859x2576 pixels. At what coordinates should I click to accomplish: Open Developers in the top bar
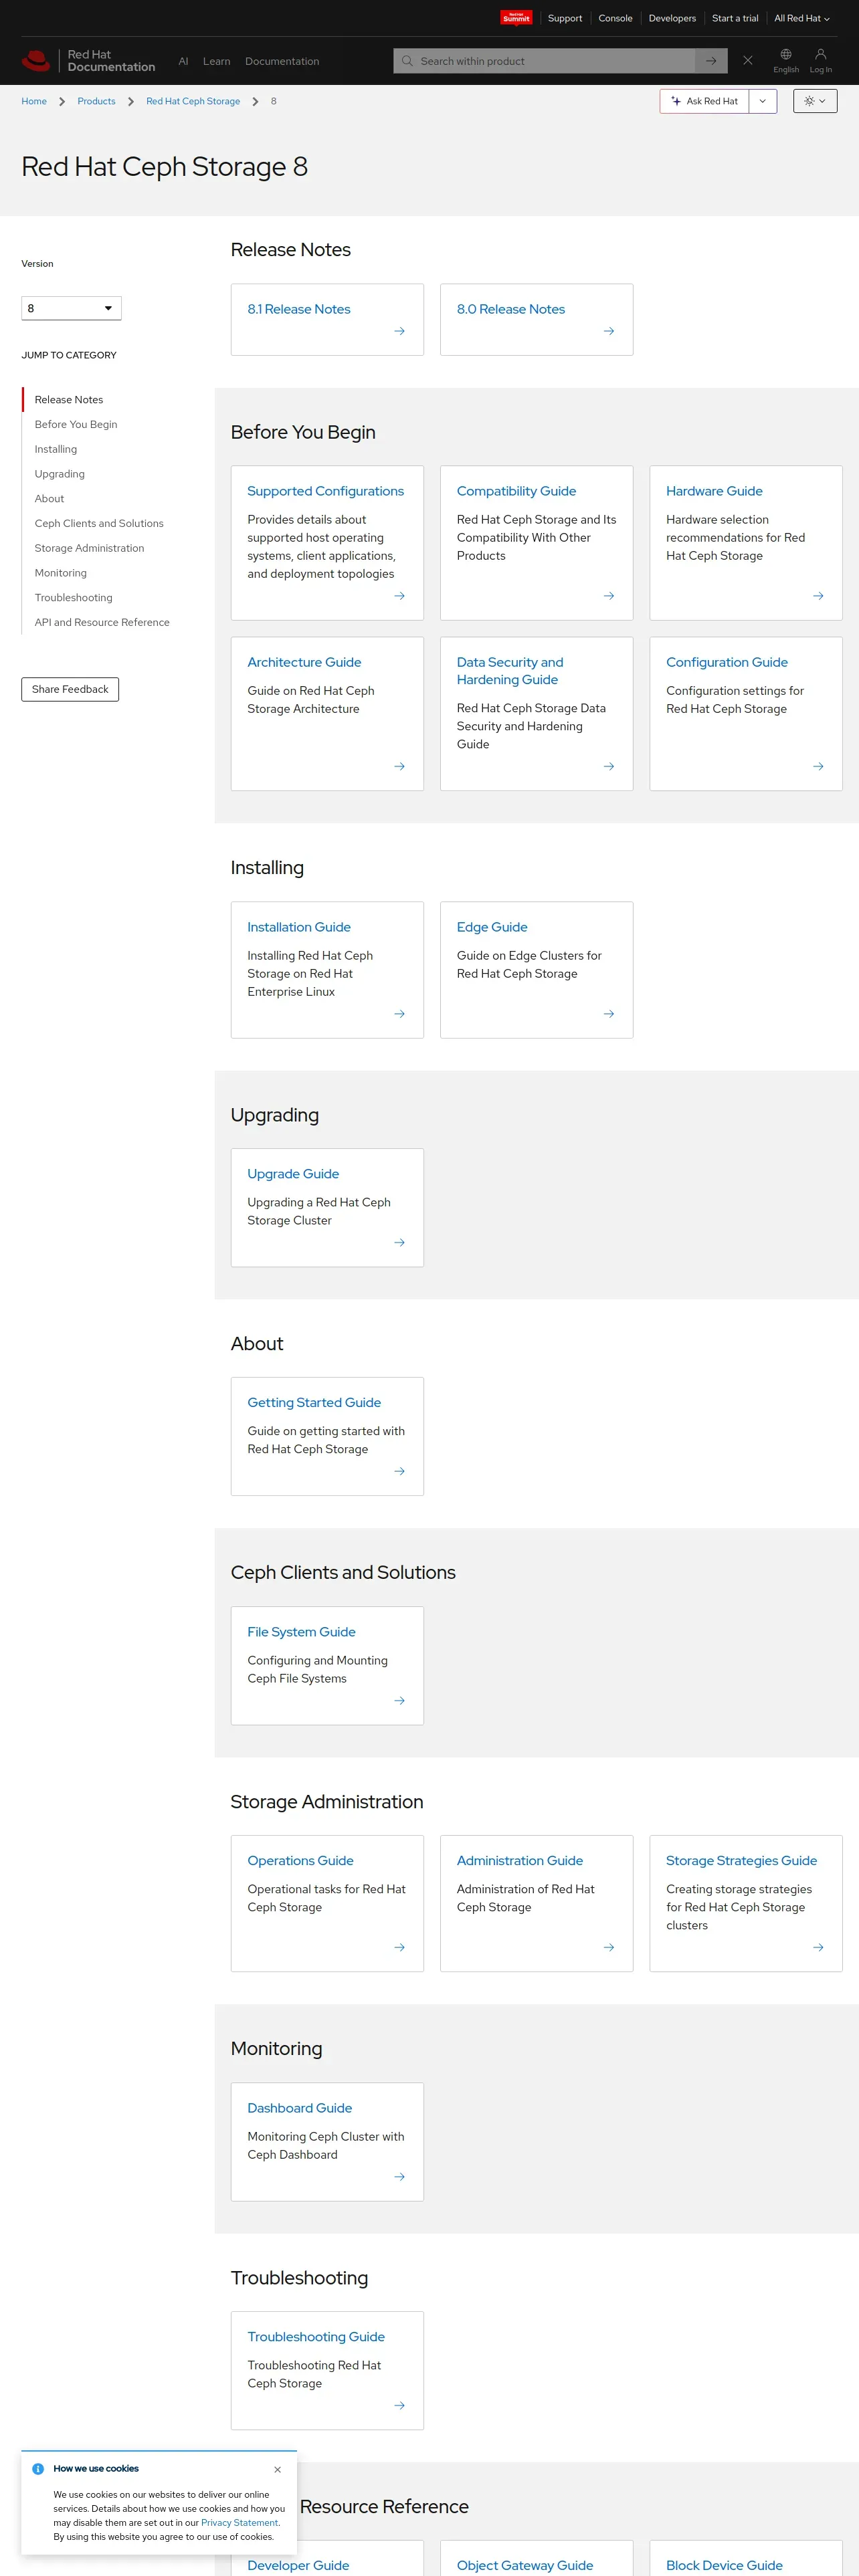pyautogui.click(x=672, y=18)
